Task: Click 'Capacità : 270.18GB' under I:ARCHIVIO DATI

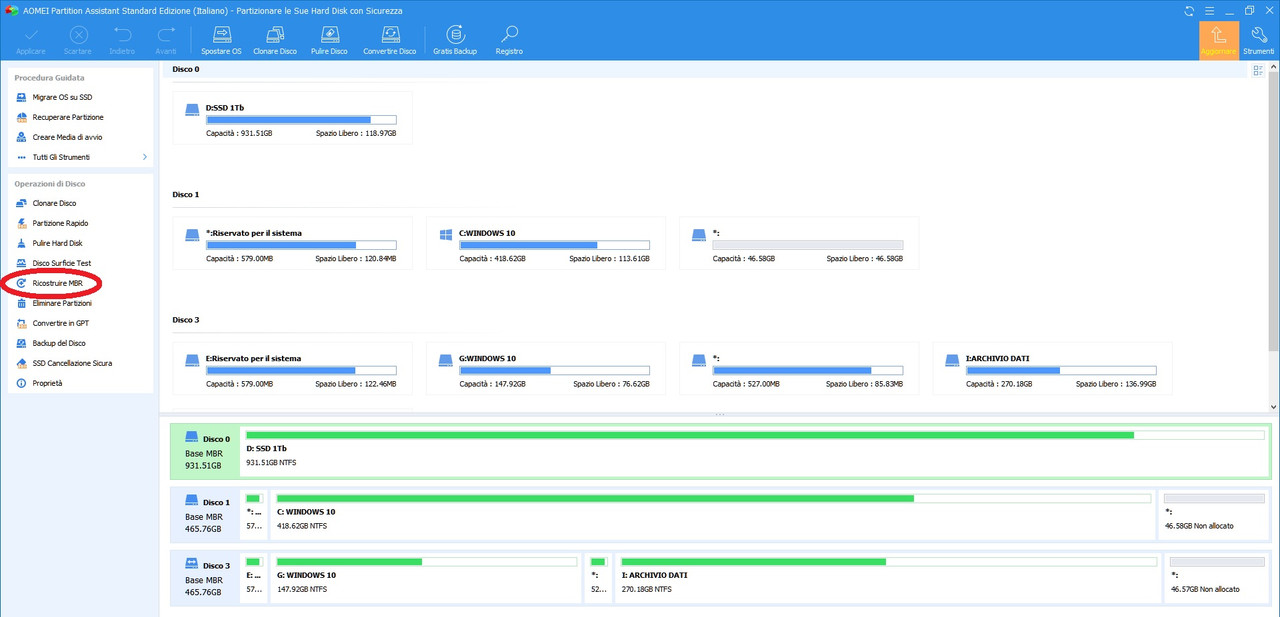Action: coord(1000,384)
